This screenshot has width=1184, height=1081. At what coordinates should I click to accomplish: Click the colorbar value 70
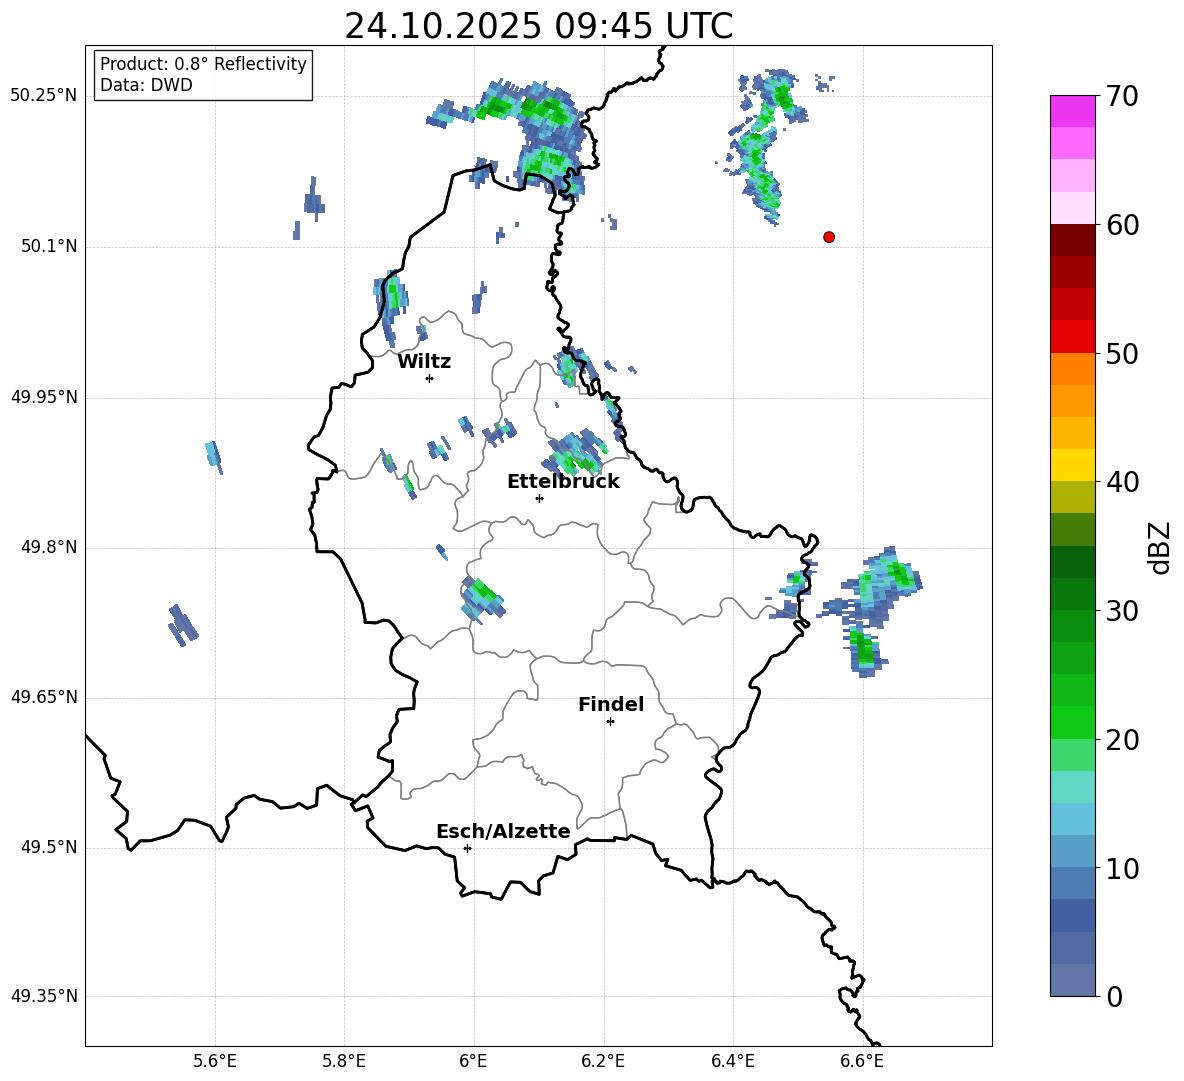coord(1122,96)
